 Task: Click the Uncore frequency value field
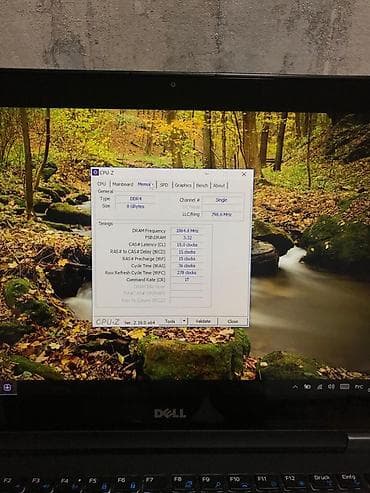point(222,214)
